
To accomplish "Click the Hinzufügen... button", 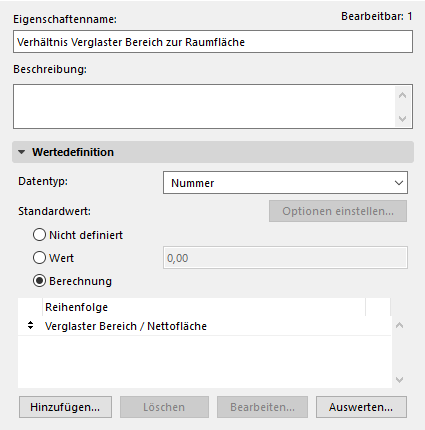I will click(x=65, y=407).
